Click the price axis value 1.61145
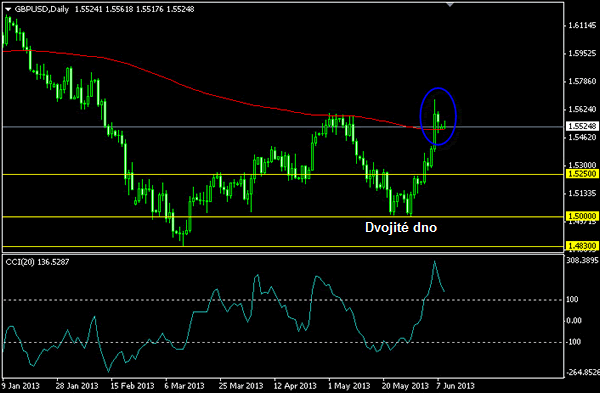The image size is (600, 393). pos(582,25)
